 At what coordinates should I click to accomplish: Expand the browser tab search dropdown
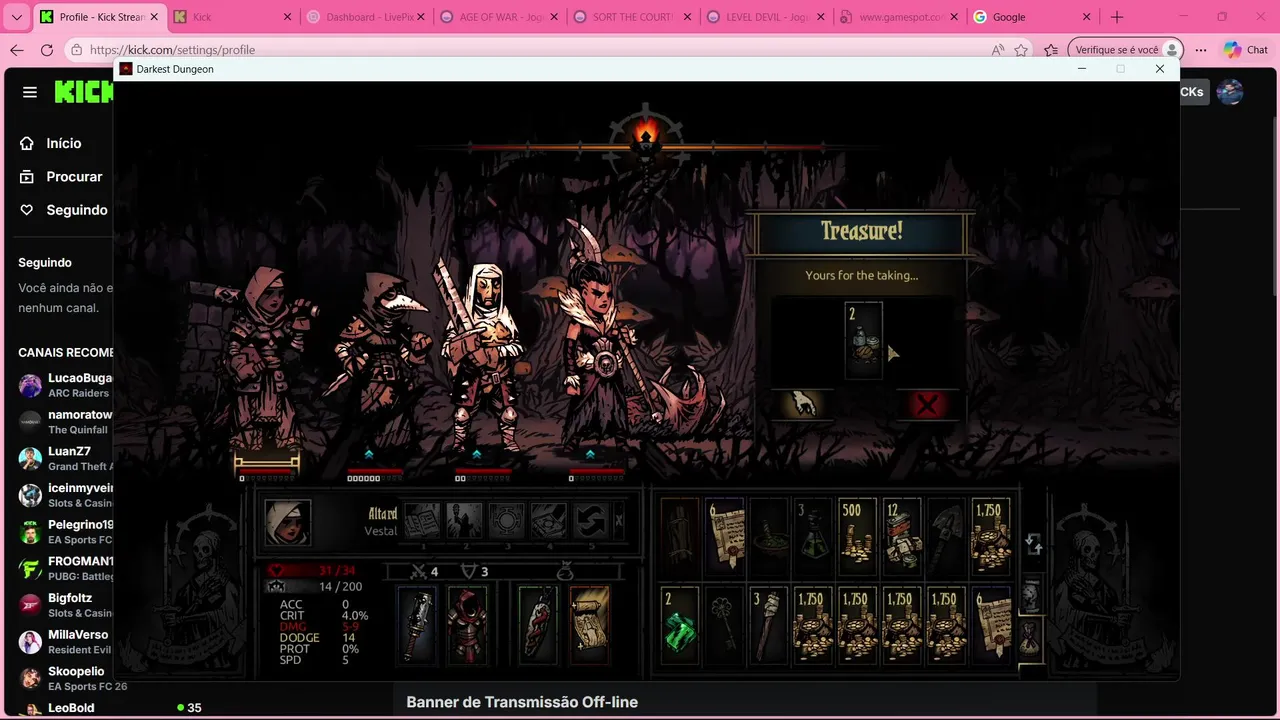point(16,17)
